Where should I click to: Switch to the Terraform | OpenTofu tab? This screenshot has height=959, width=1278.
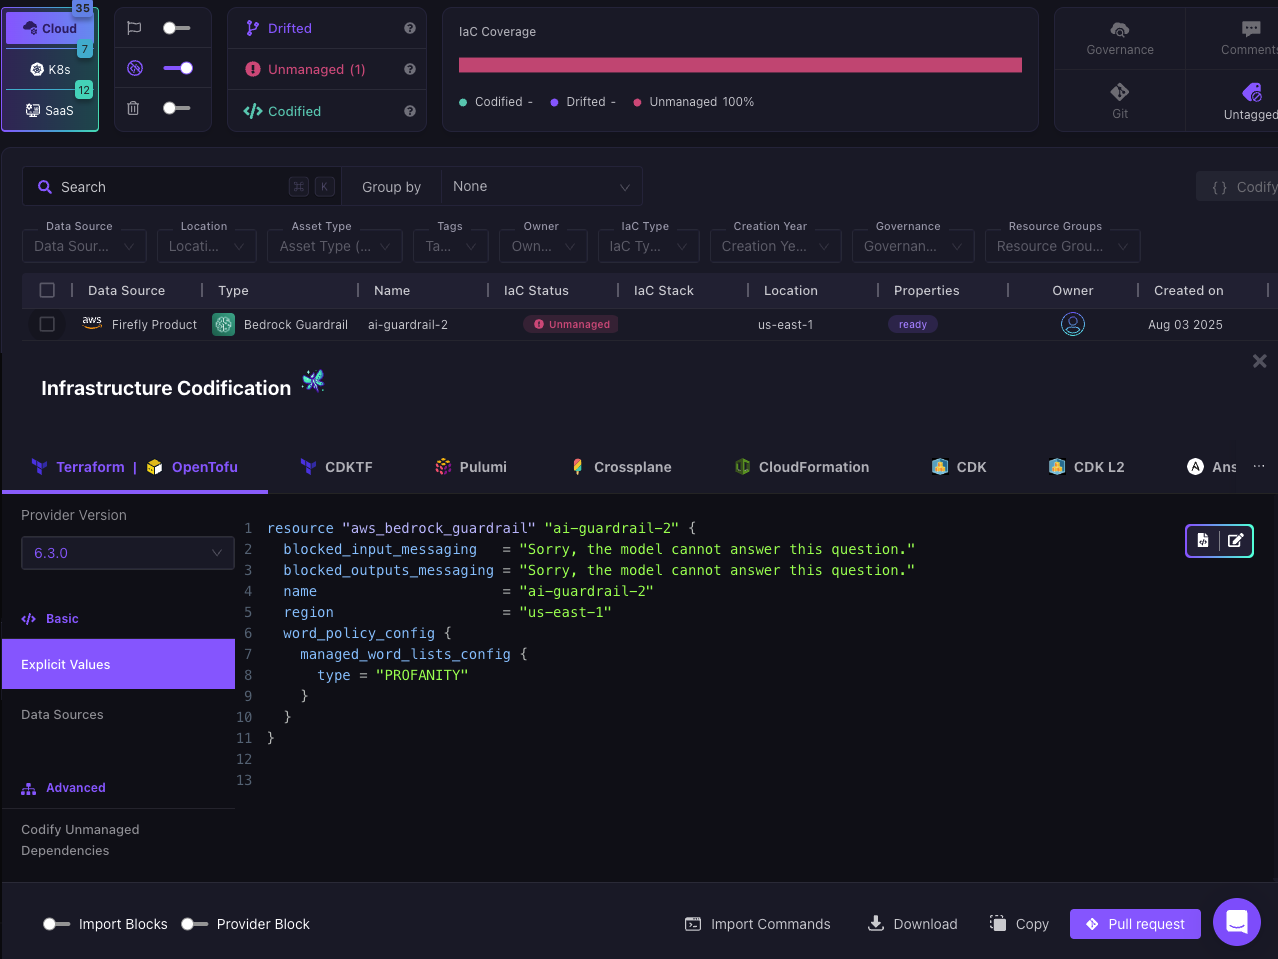pos(135,467)
